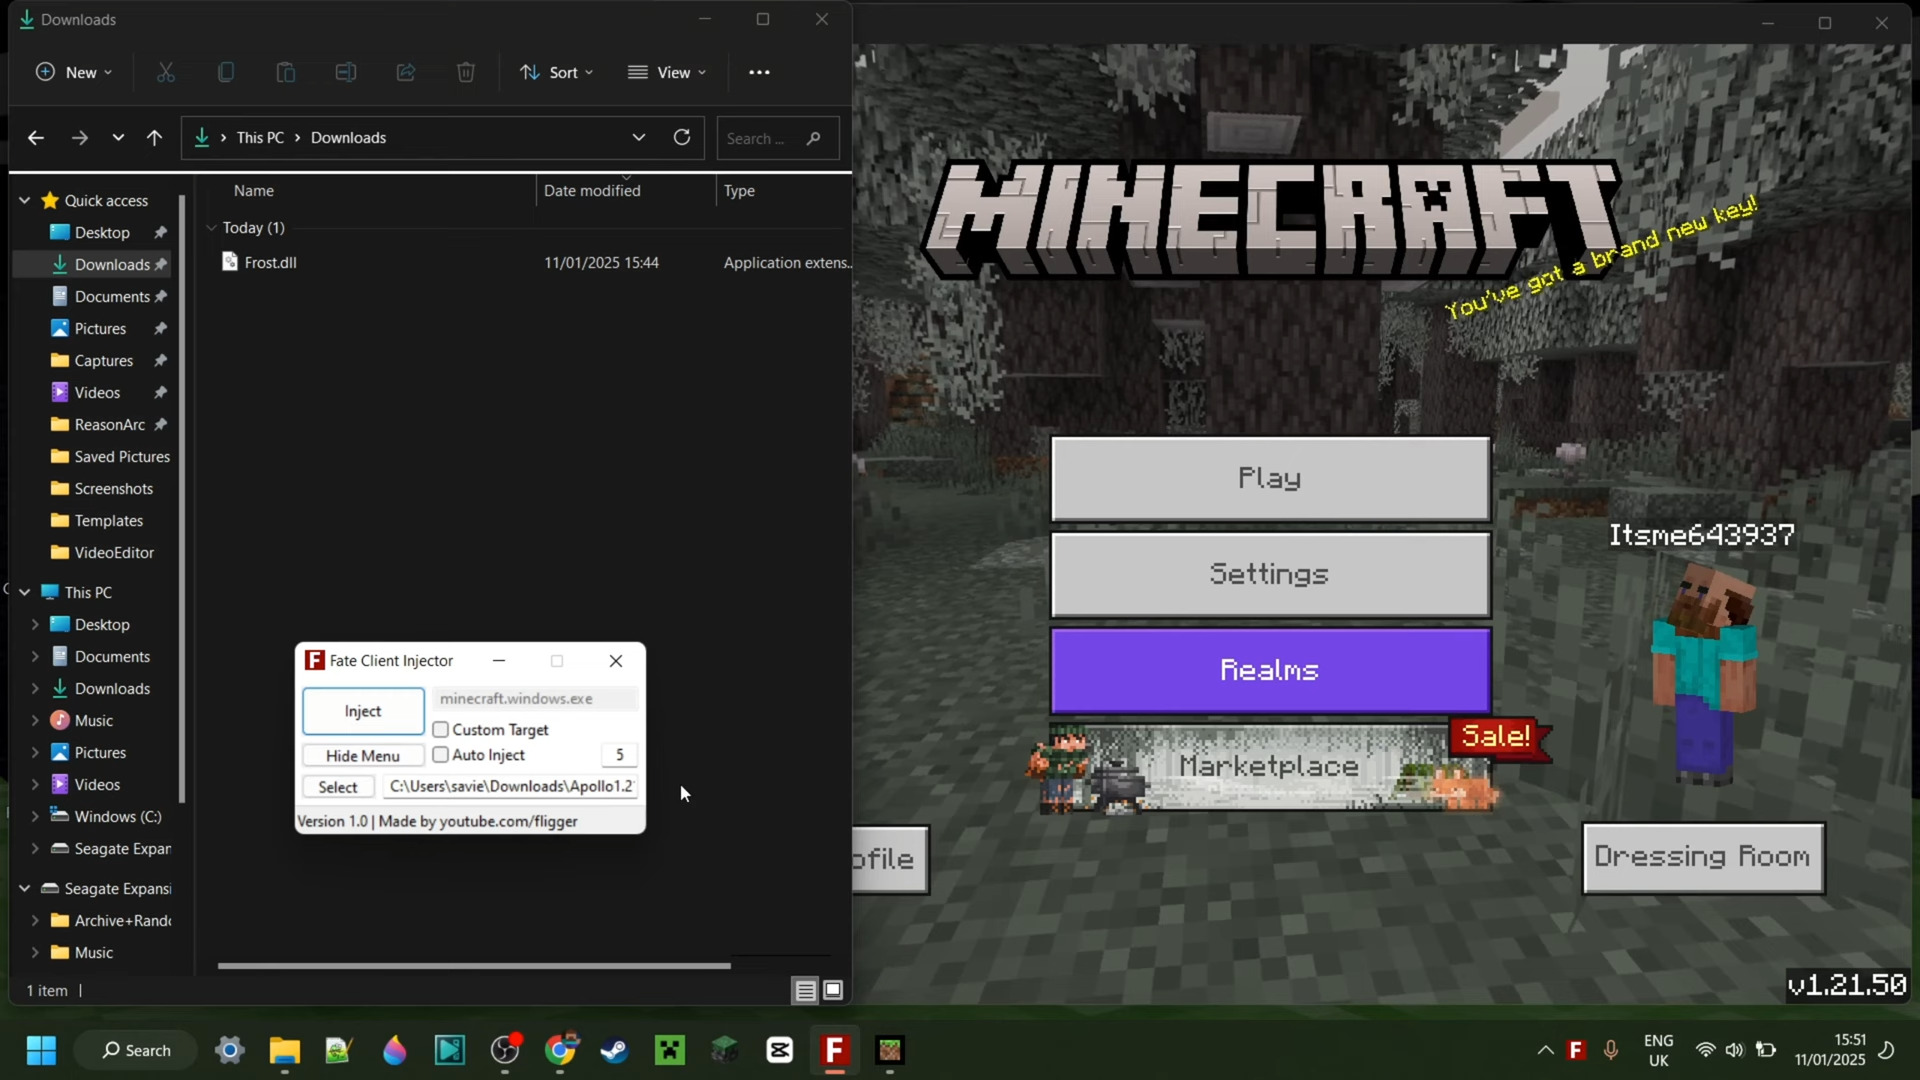This screenshot has height=1080, width=1920.
Task: Click the Inject button
Action: (x=363, y=711)
